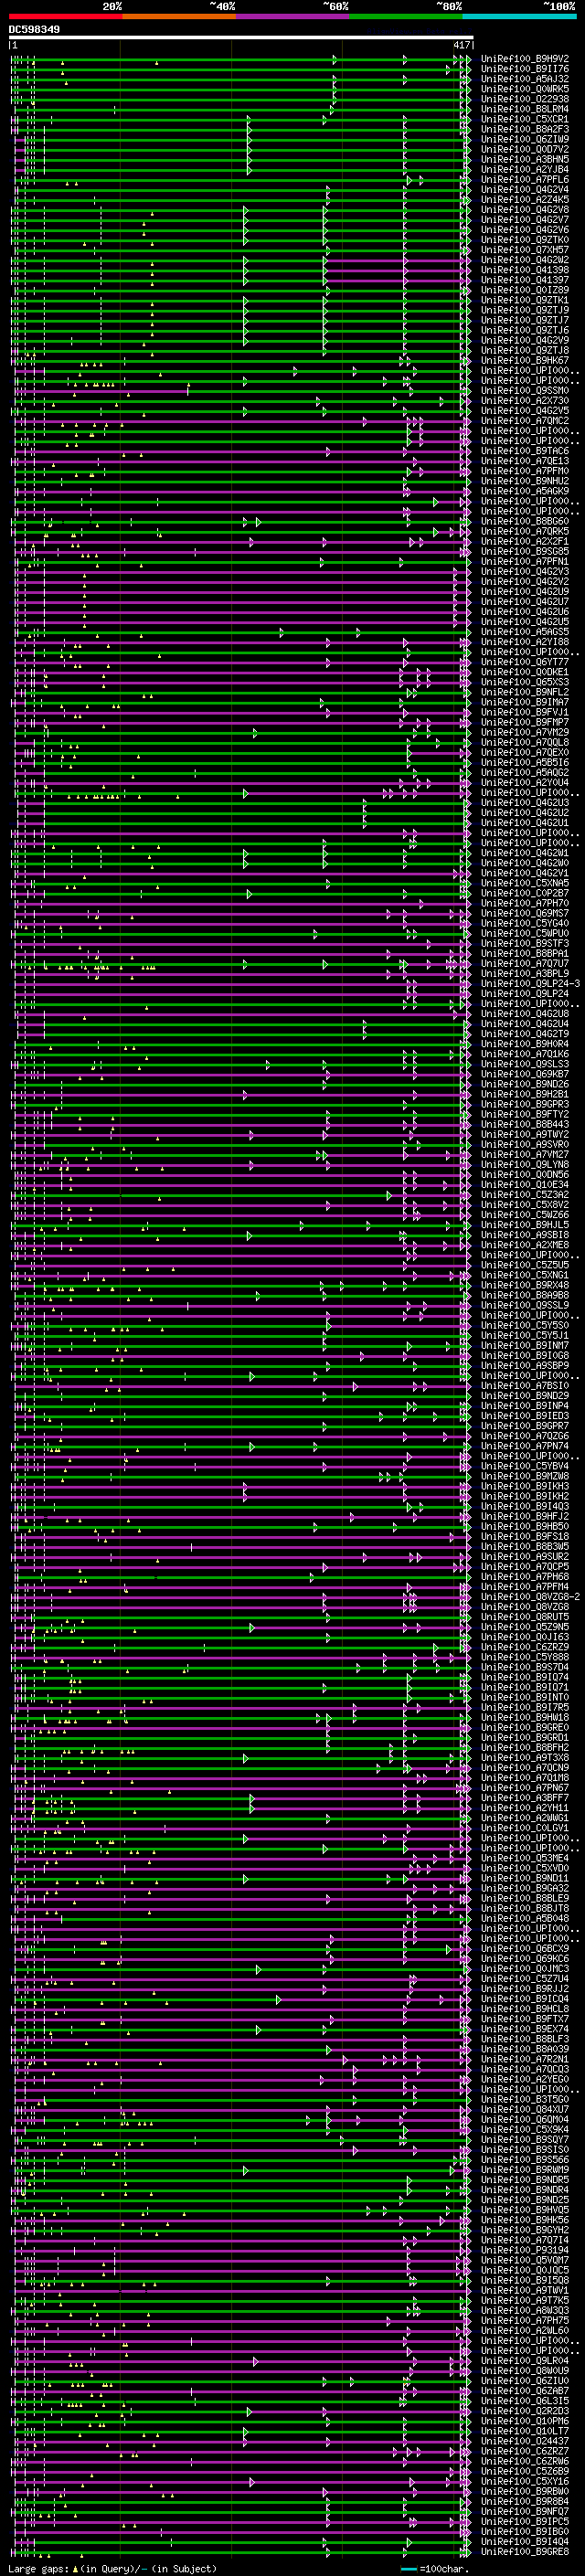
Task: Choose the UniRef100_B9IPC5 entry
Action: [525, 2520]
